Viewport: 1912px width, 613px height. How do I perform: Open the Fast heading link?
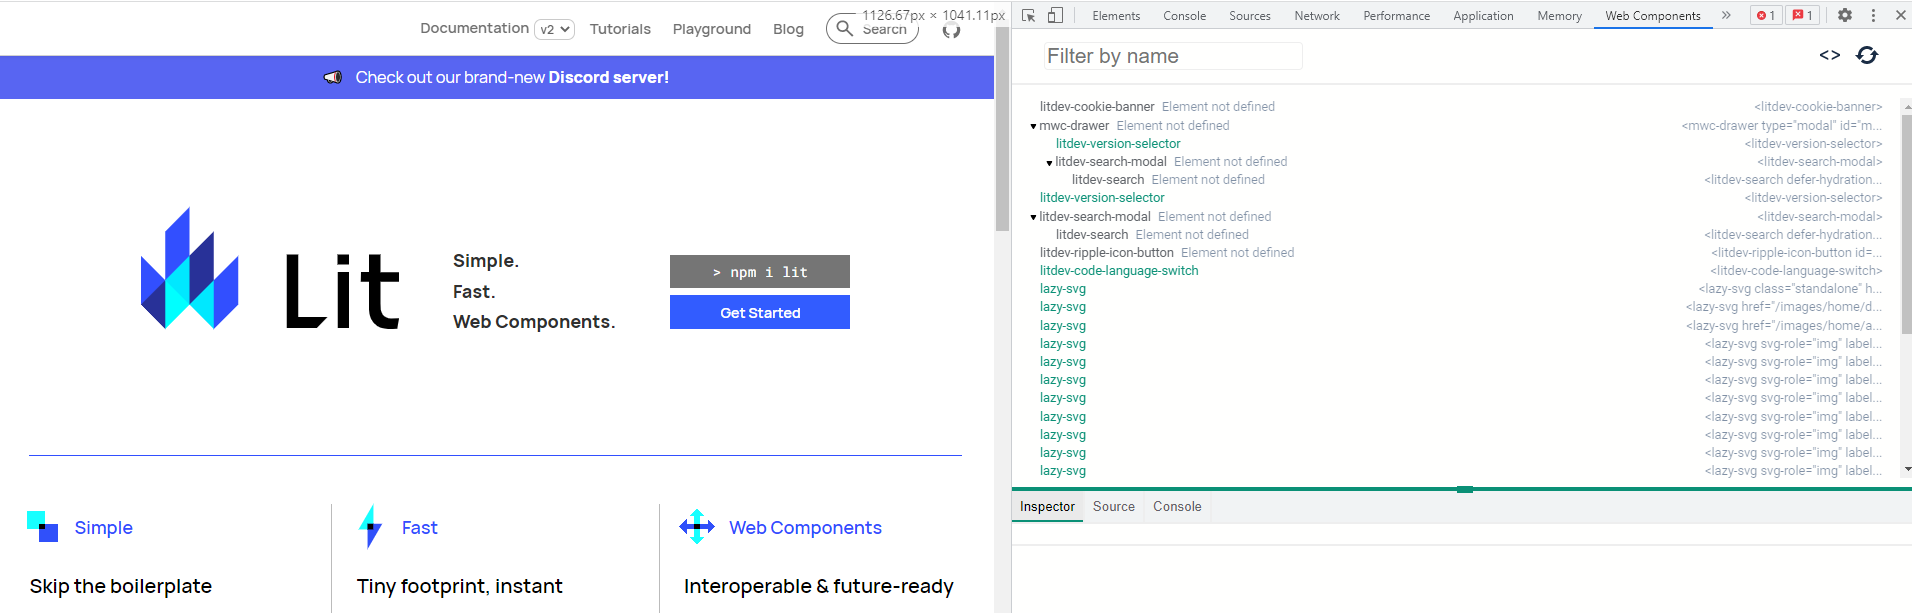tap(420, 527)
